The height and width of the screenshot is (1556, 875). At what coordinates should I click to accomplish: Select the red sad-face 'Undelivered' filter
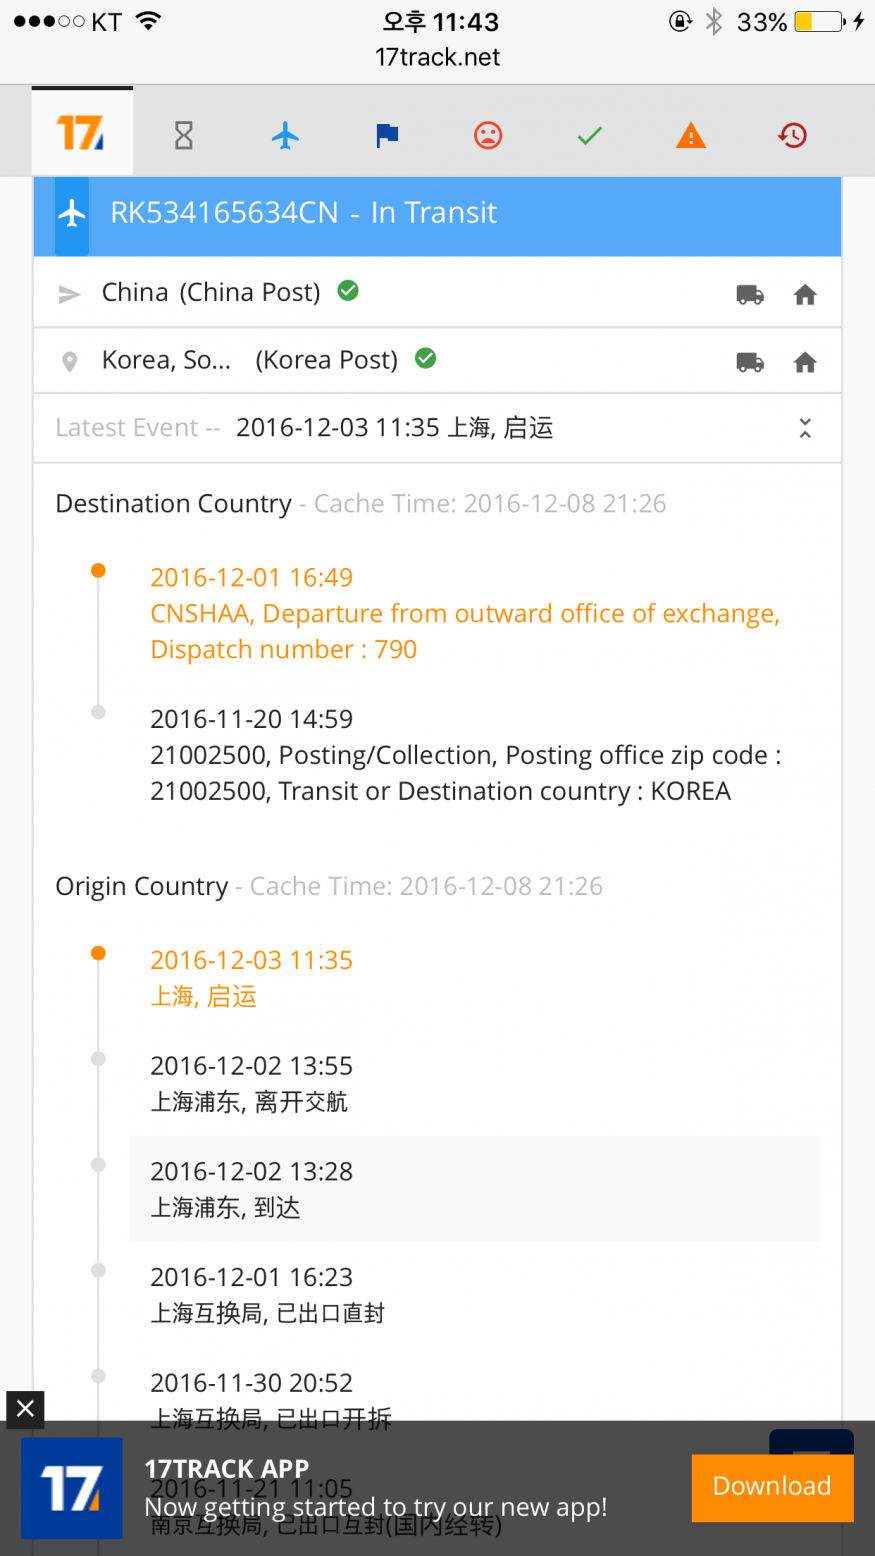[x=488, y=135]
